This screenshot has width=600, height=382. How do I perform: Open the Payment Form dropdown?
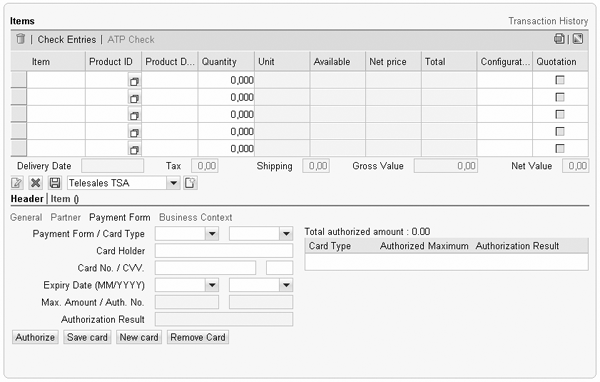click(212, 233)
